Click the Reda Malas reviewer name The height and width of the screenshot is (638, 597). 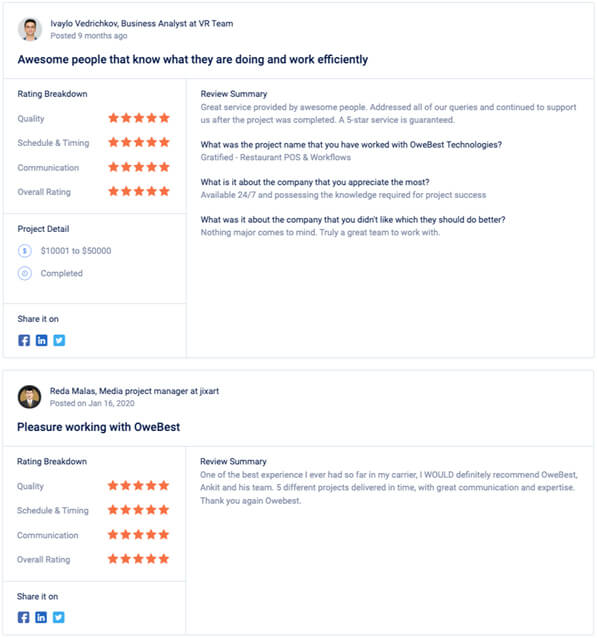coord(73,391)
